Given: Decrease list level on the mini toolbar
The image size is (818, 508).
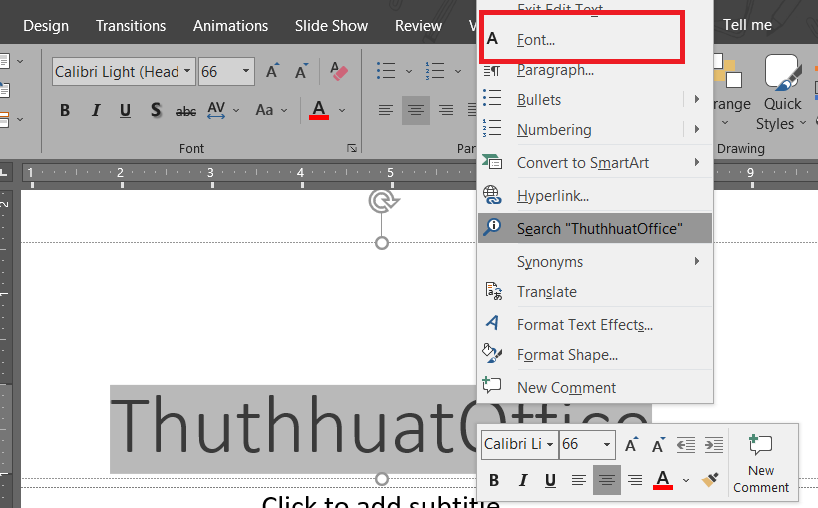Looking at the screenshot, I should tap(686, 445).
